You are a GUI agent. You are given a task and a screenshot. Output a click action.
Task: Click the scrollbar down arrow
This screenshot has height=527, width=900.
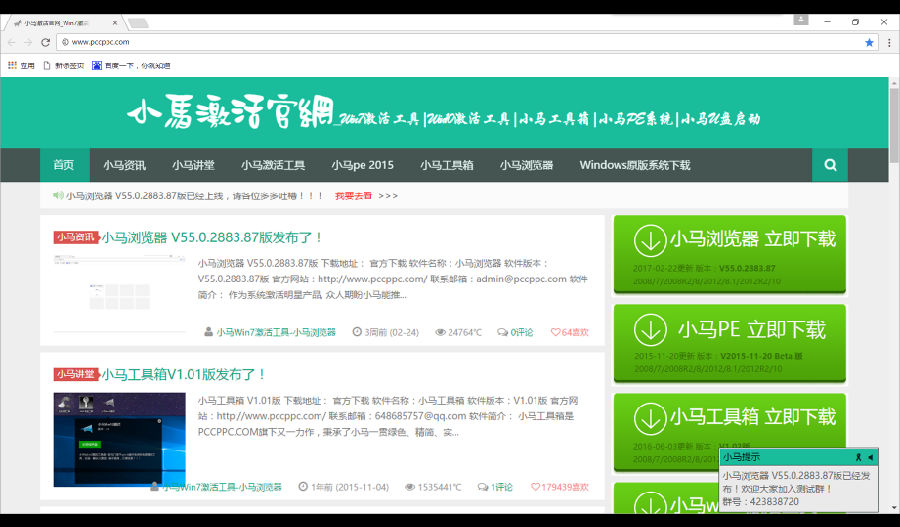tap(894, 507)
